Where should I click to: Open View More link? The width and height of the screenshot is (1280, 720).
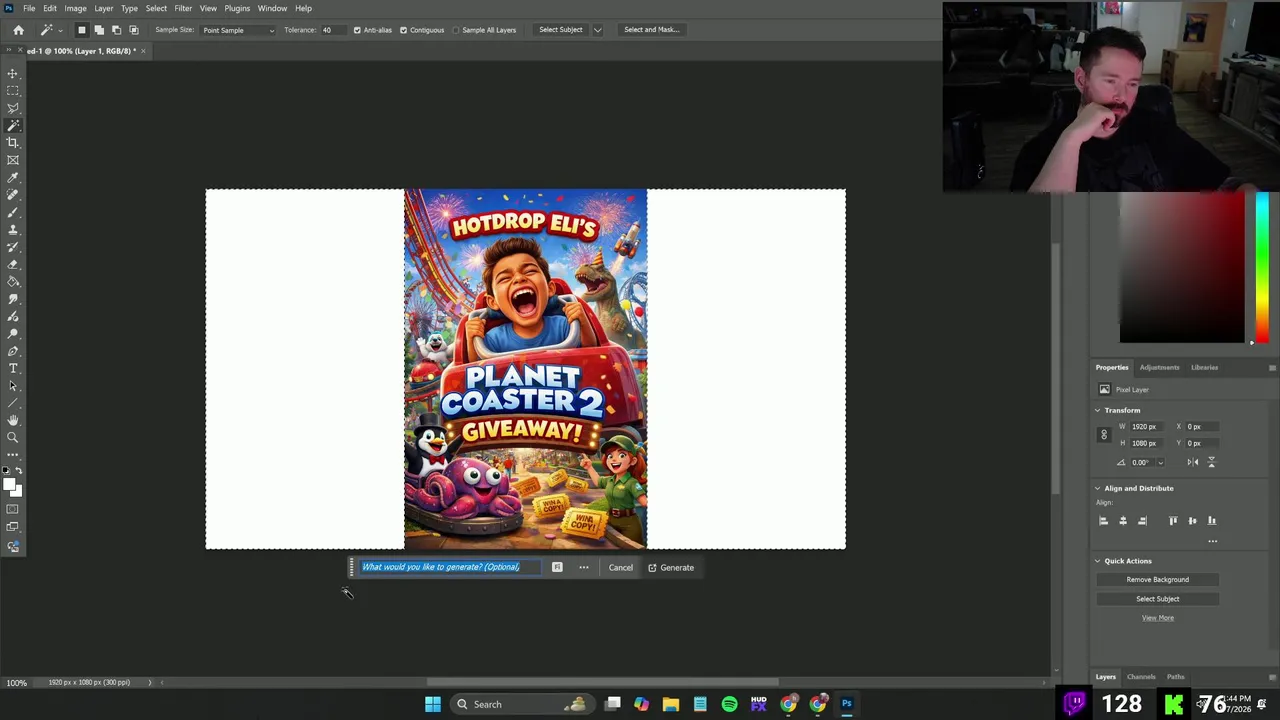[1157, 618]
